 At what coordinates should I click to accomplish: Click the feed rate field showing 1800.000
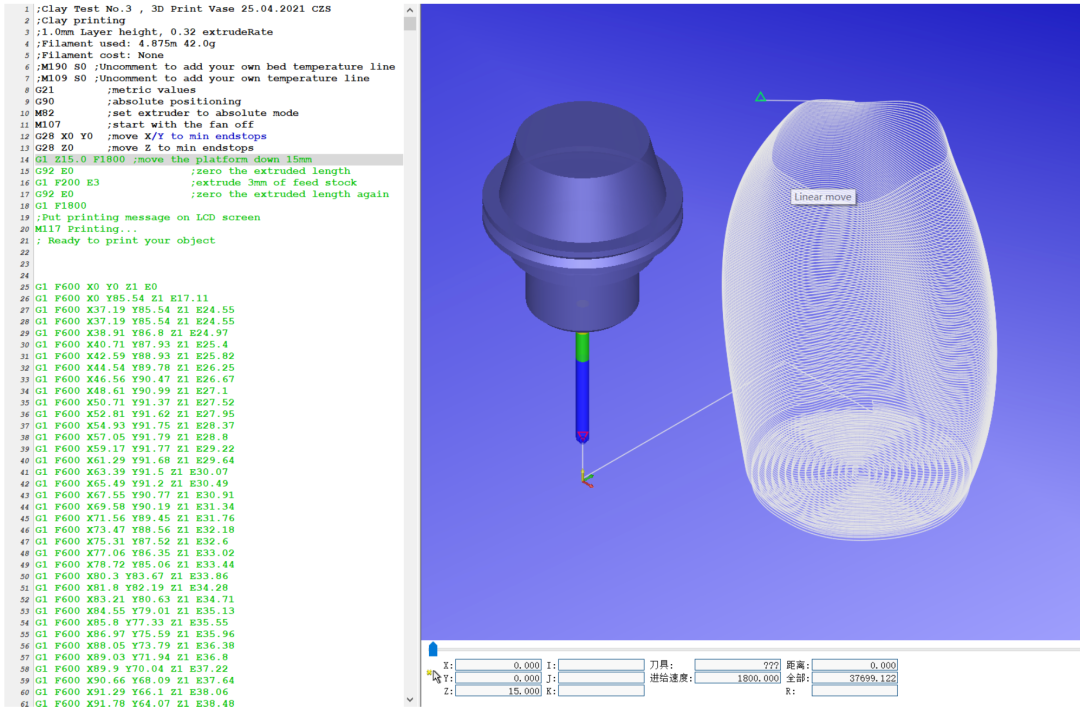point(738,678)
